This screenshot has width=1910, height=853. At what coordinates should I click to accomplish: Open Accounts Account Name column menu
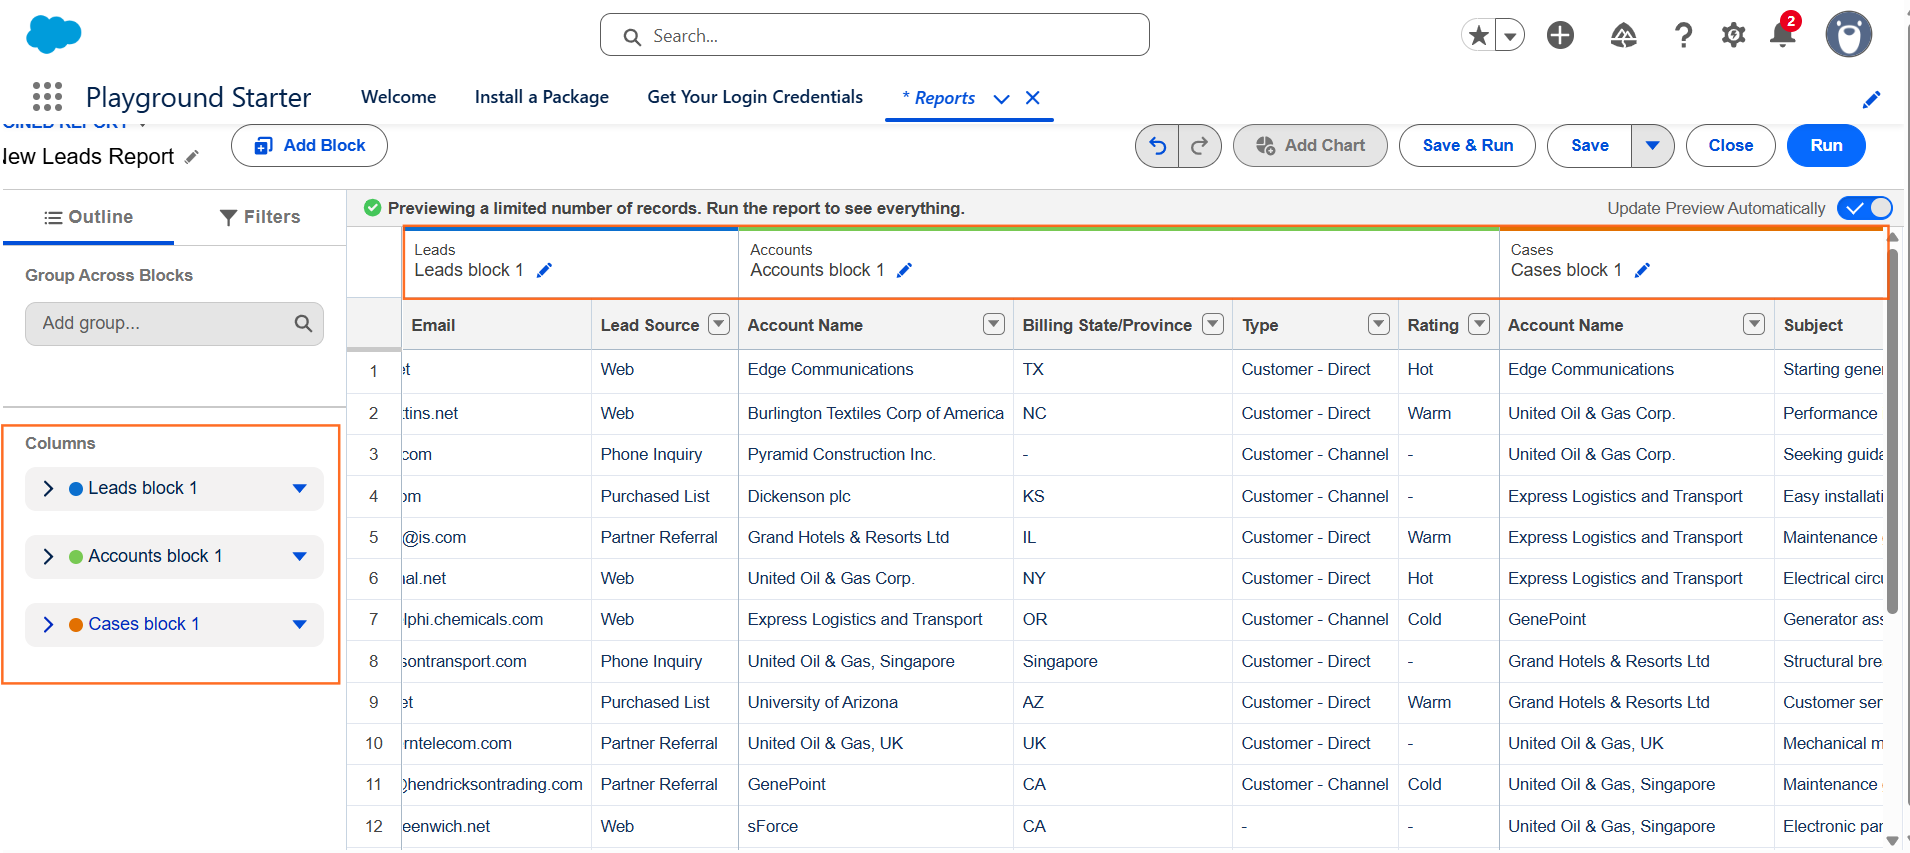(993, 324)
